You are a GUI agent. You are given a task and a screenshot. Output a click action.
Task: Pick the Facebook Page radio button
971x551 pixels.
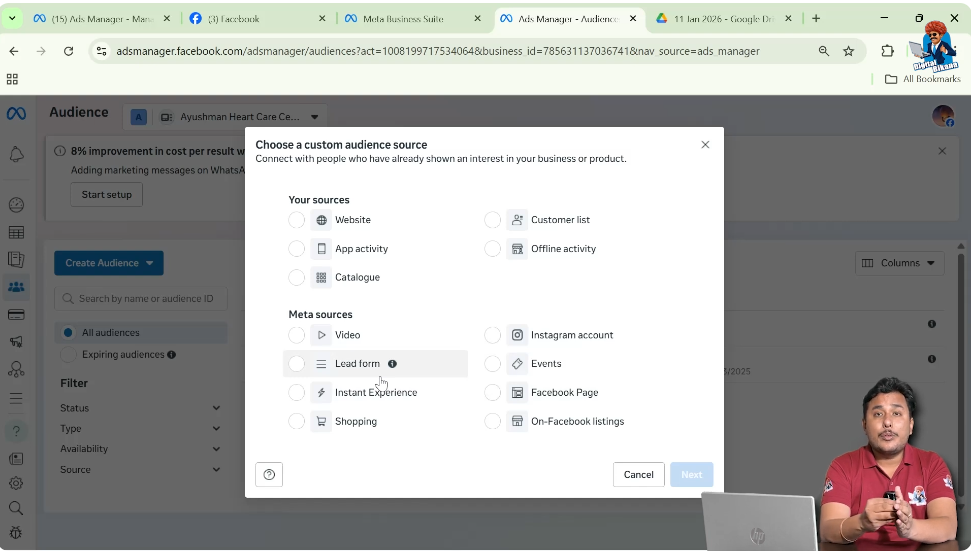(492, 393)
